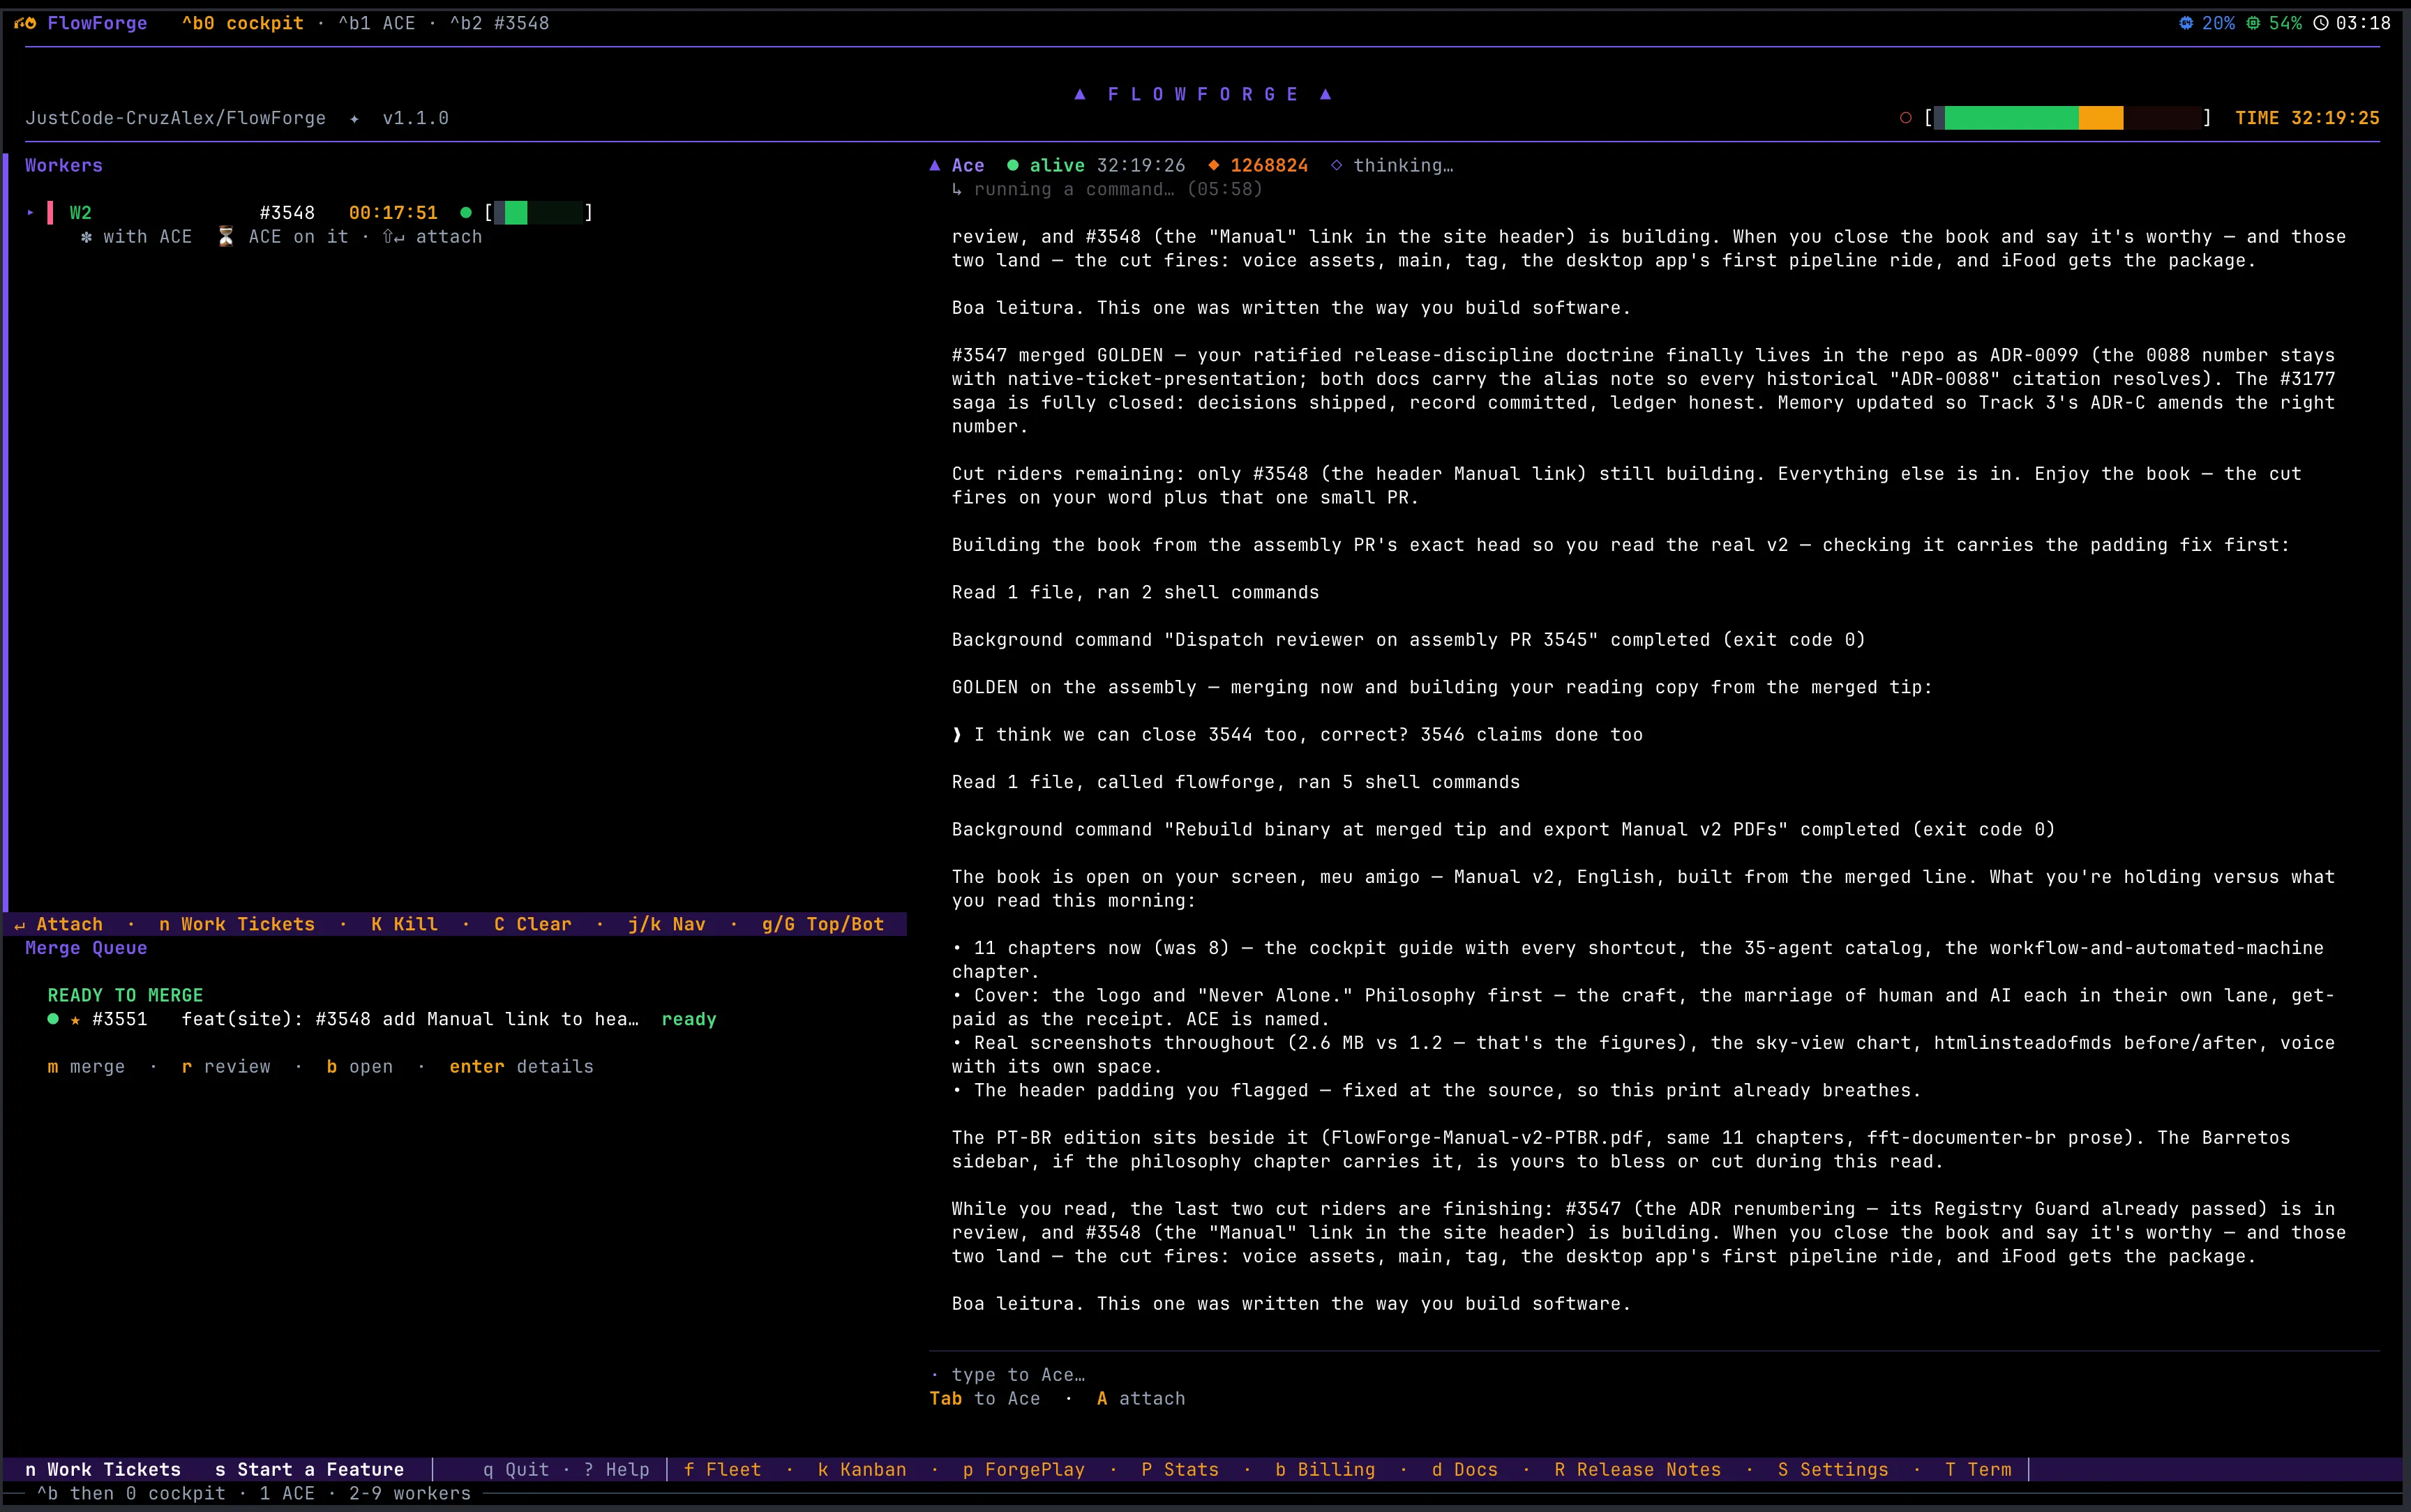Viewport: 2411px width, 1512px height.
Task: Click the CPU usage 20% indicator icon
Action: click(2186, 23)
